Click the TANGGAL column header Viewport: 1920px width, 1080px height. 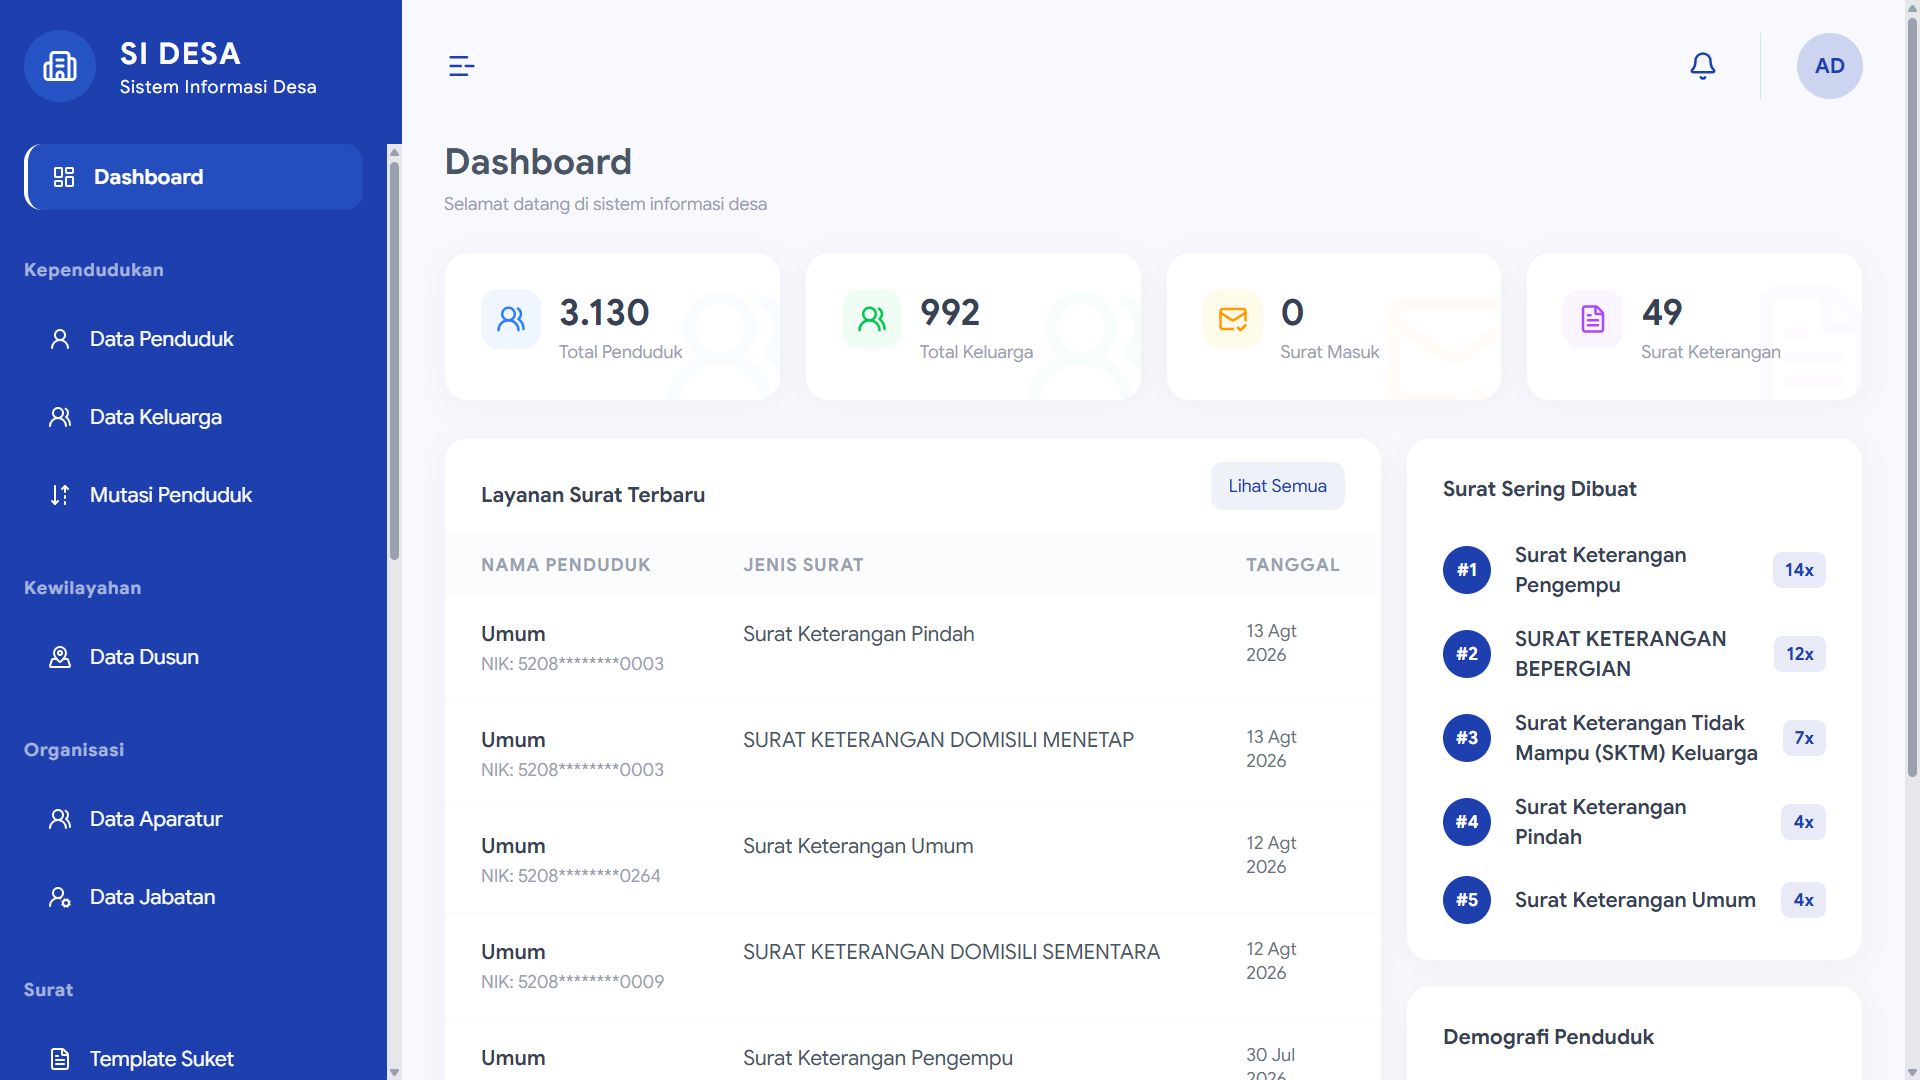[x=1292, y=565]
